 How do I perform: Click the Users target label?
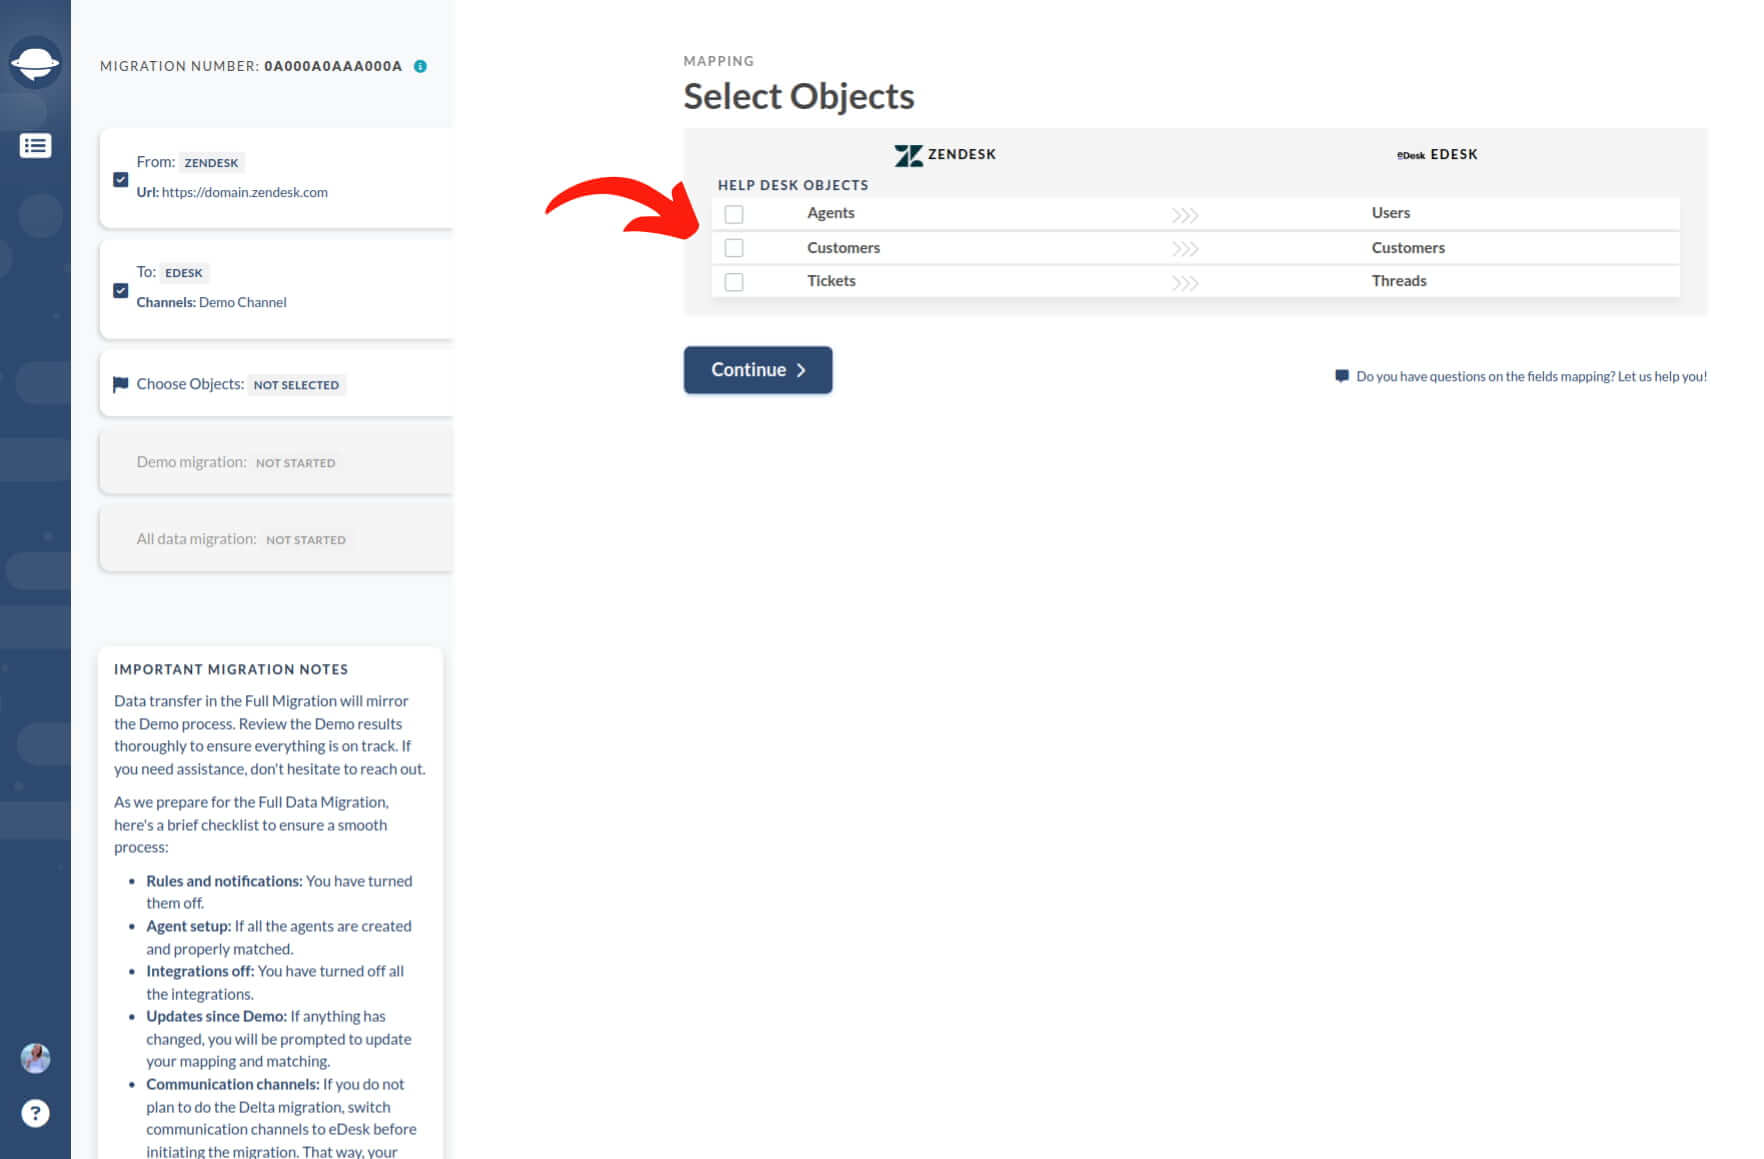coord(1391,213)
